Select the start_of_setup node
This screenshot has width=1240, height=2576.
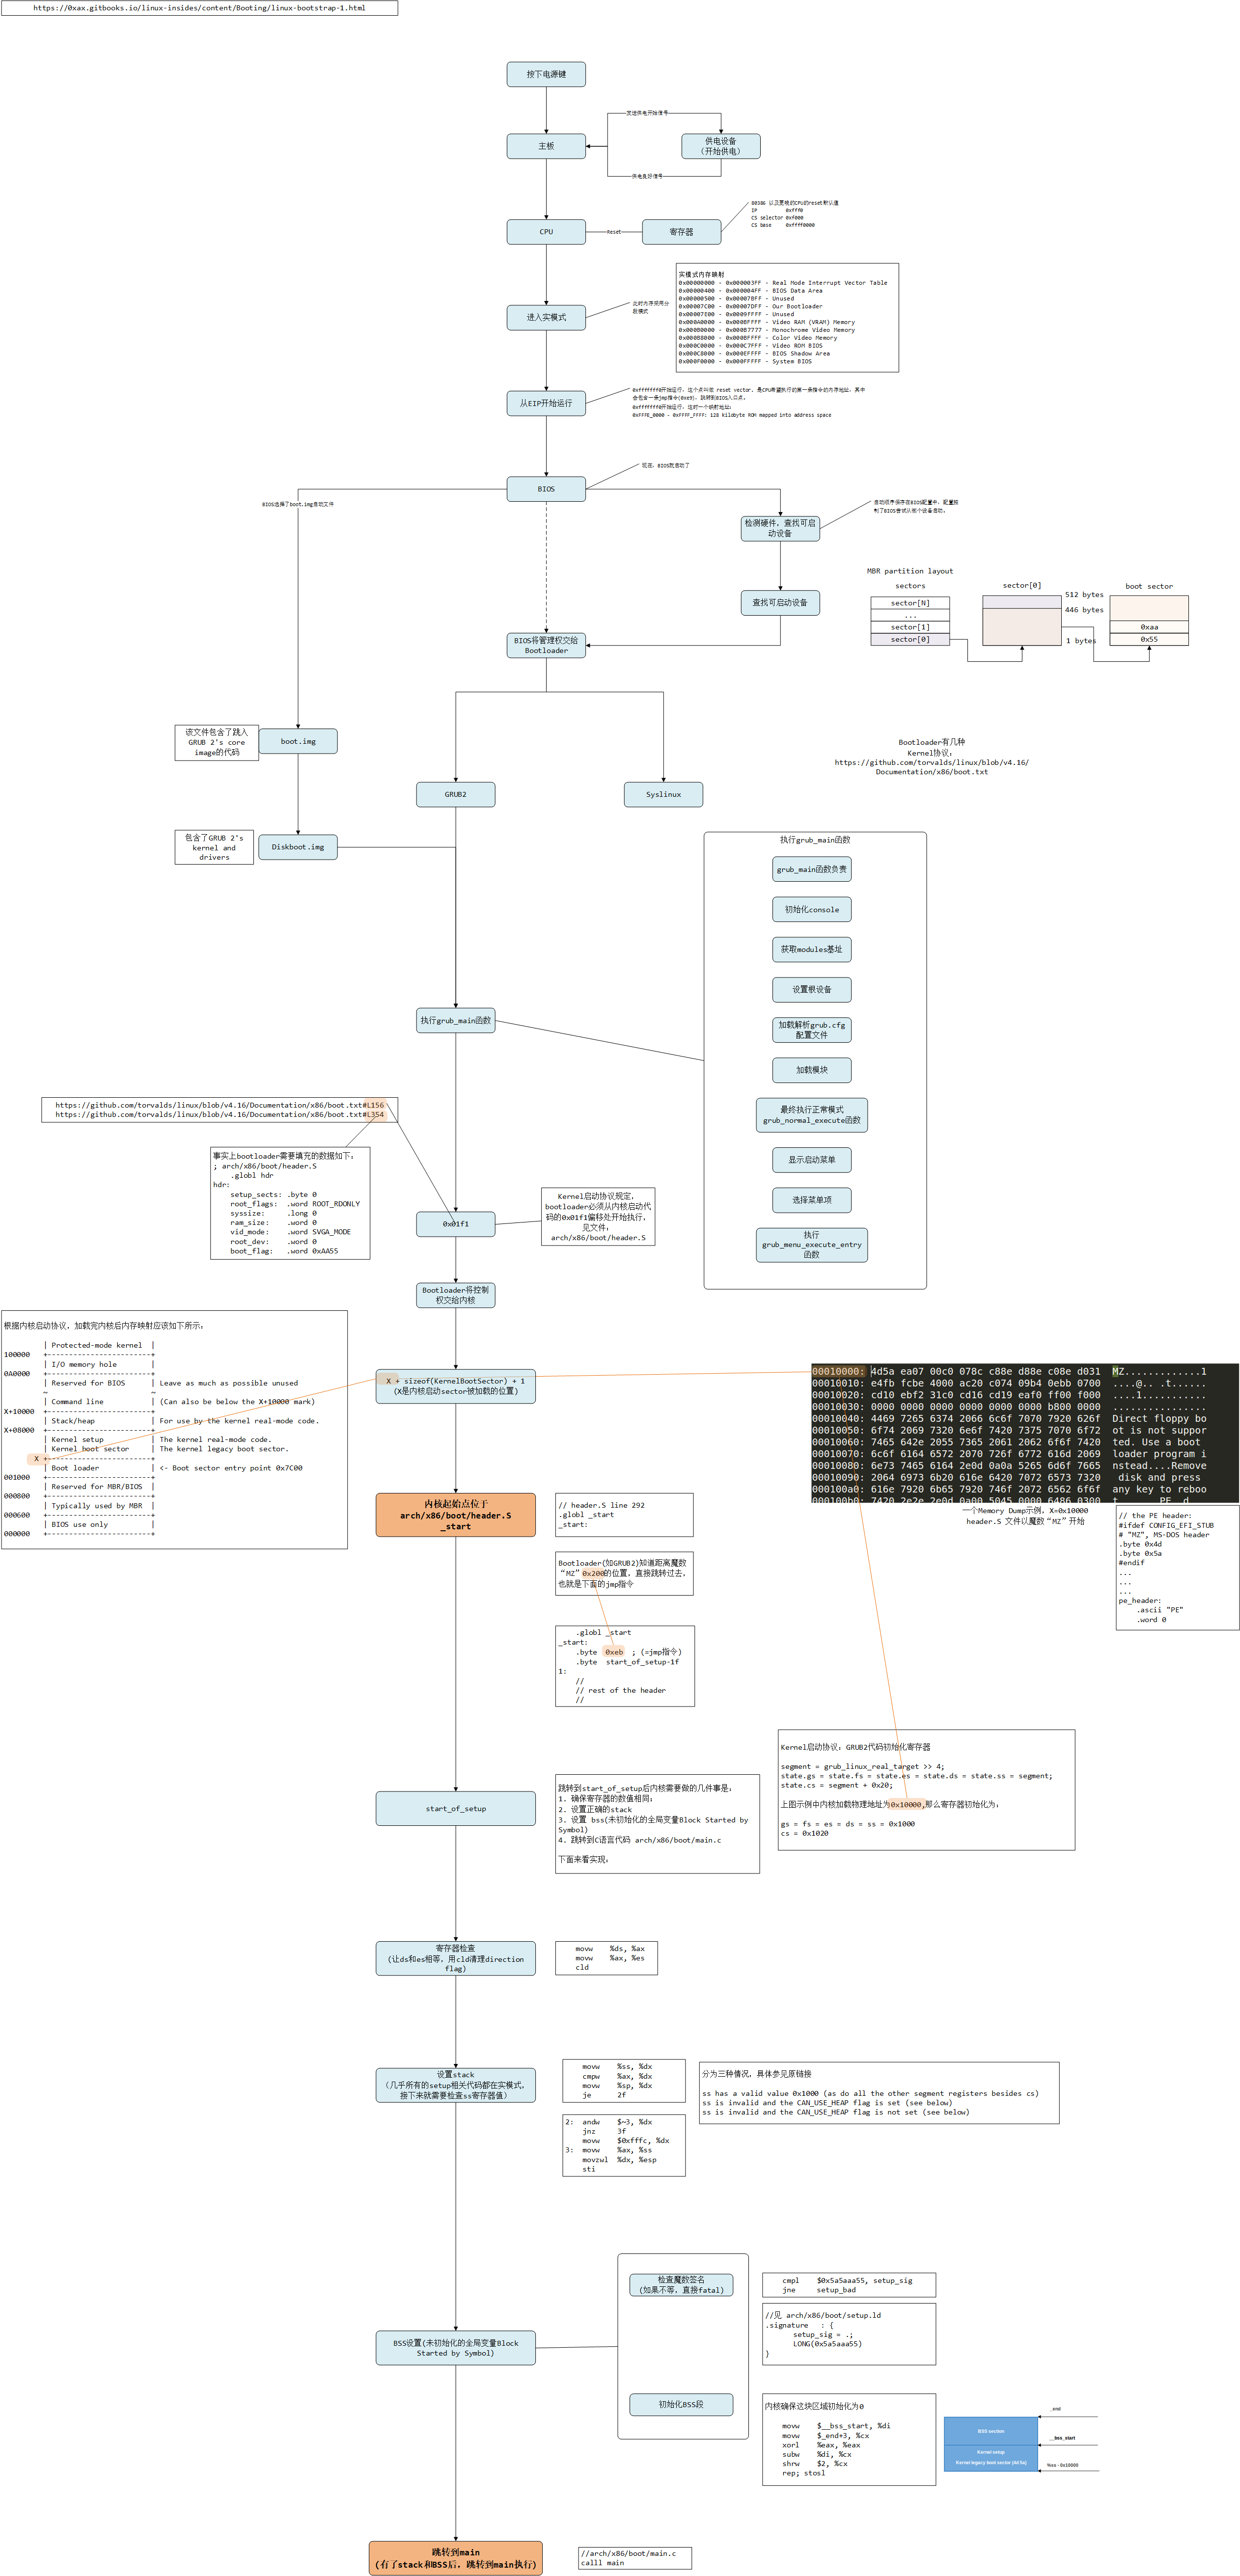455,1808
